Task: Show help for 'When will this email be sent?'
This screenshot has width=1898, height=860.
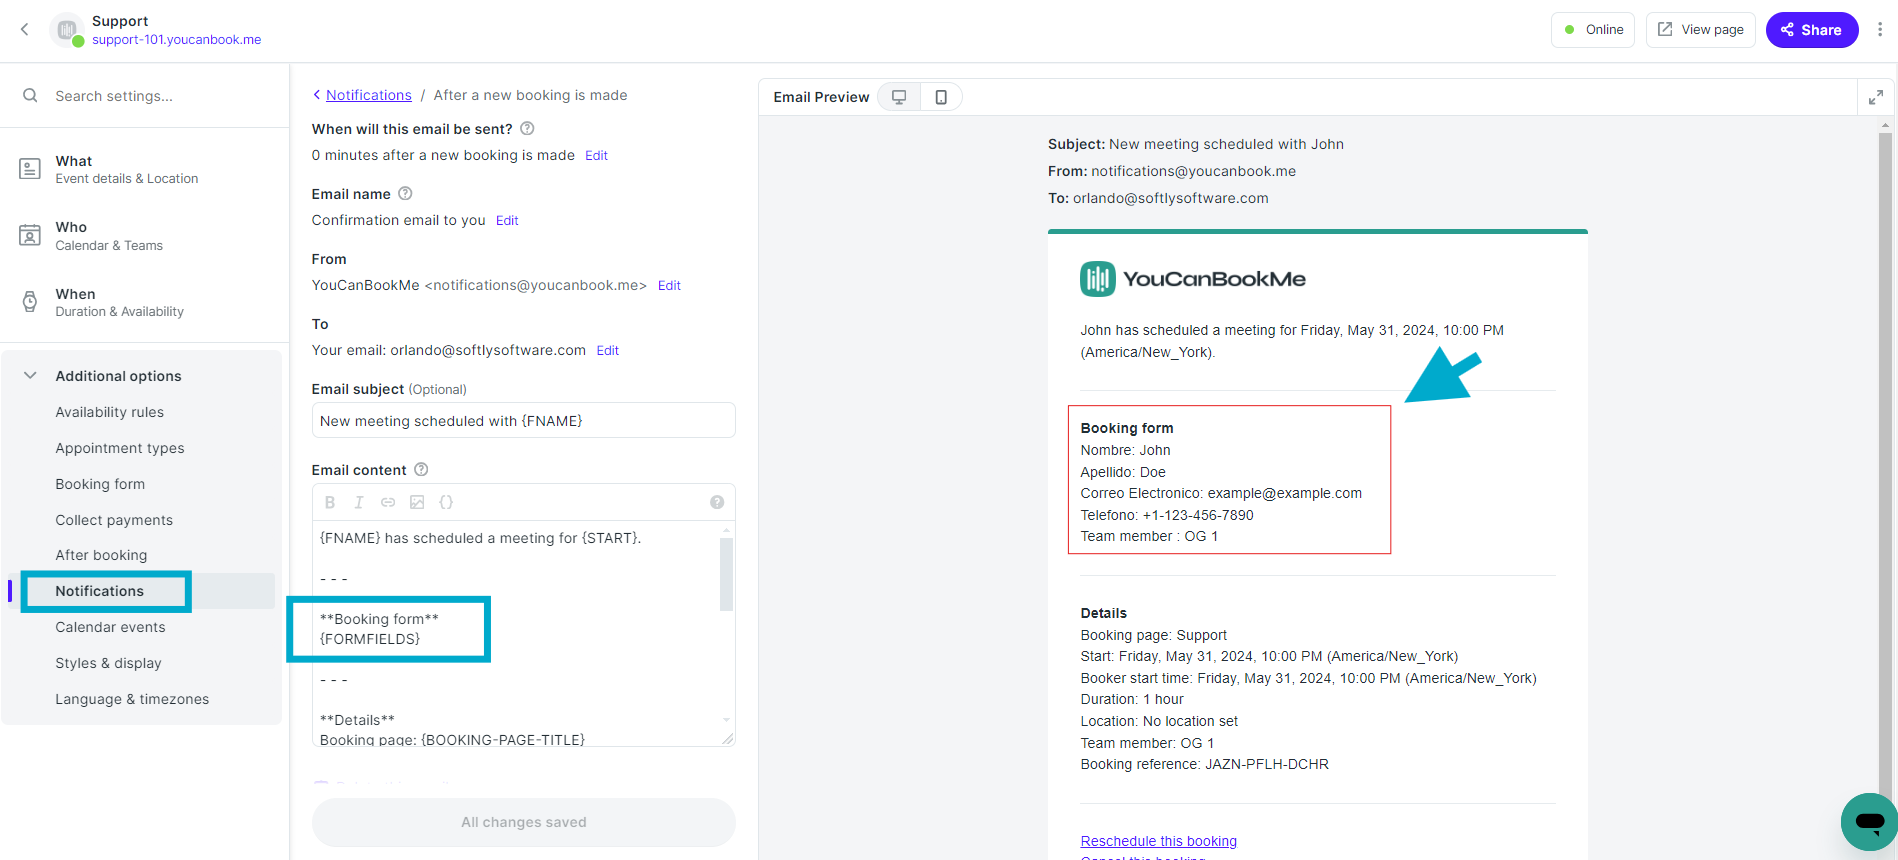Action: (x=527, y=129)
